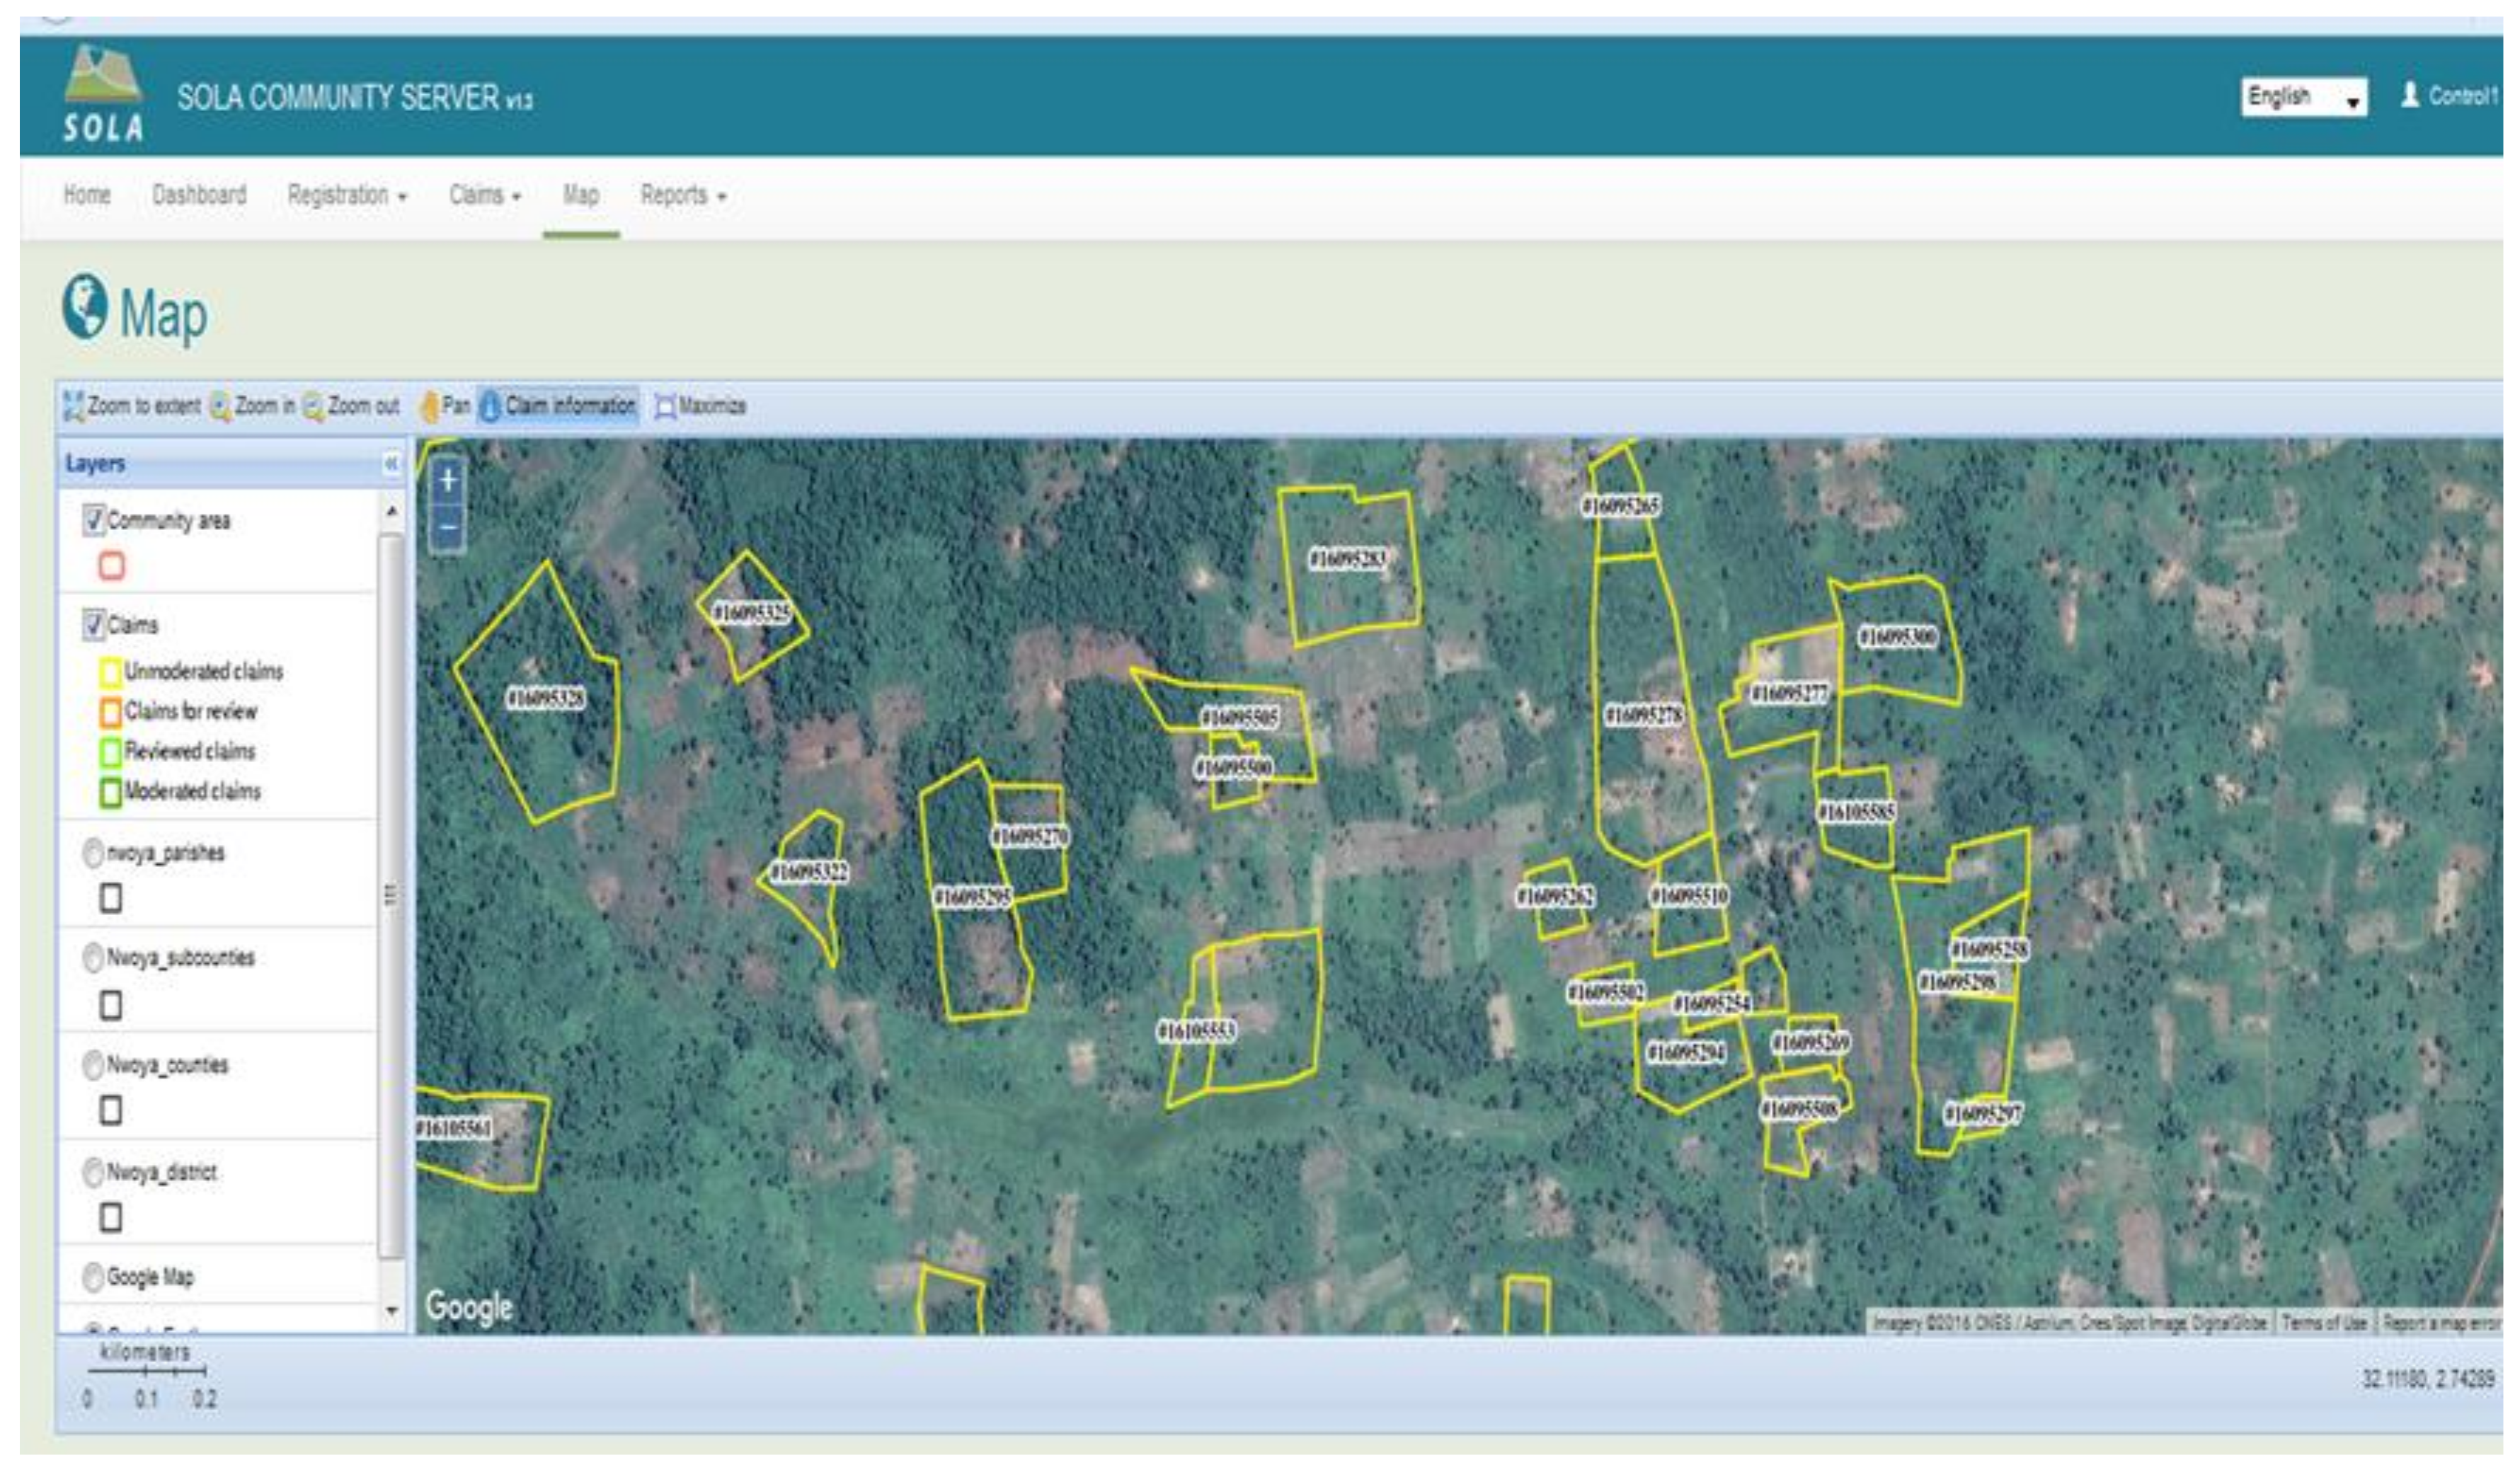The image size is (2520, 1472).
Task: Enable the Nwoya_counties layer
Action: point(93,1065)
